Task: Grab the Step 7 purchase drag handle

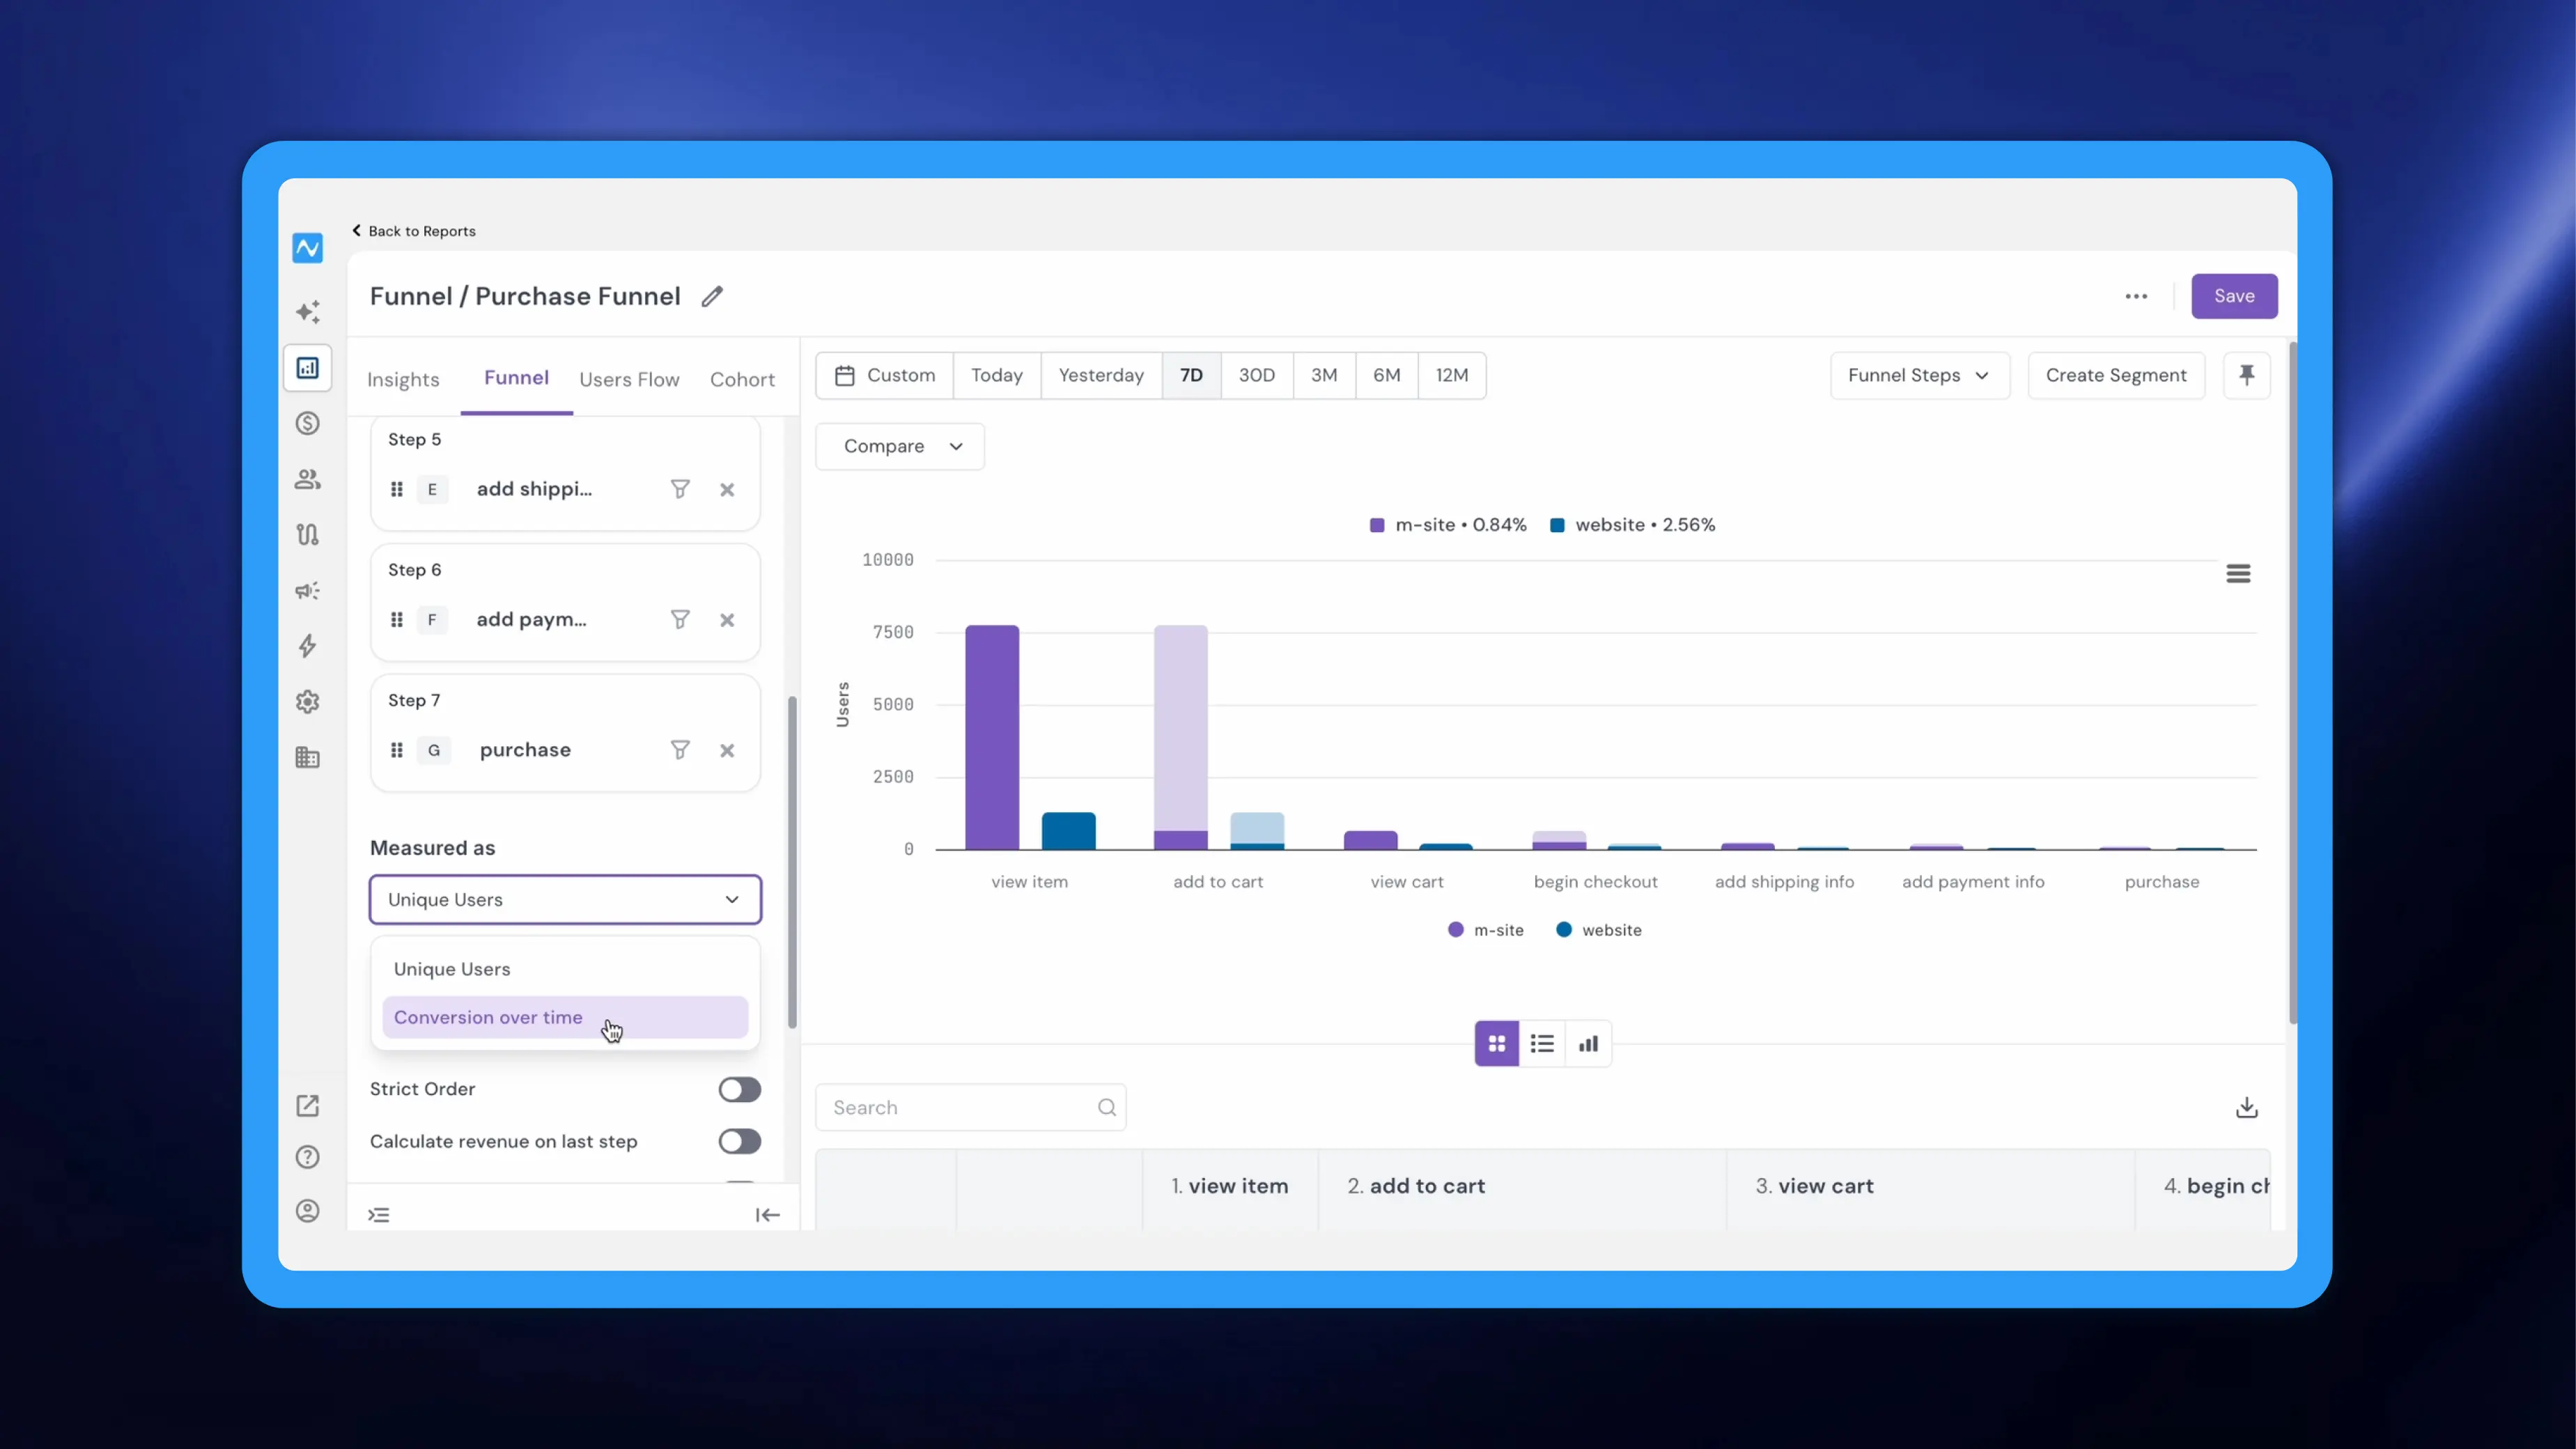Action: coord(397,750)
